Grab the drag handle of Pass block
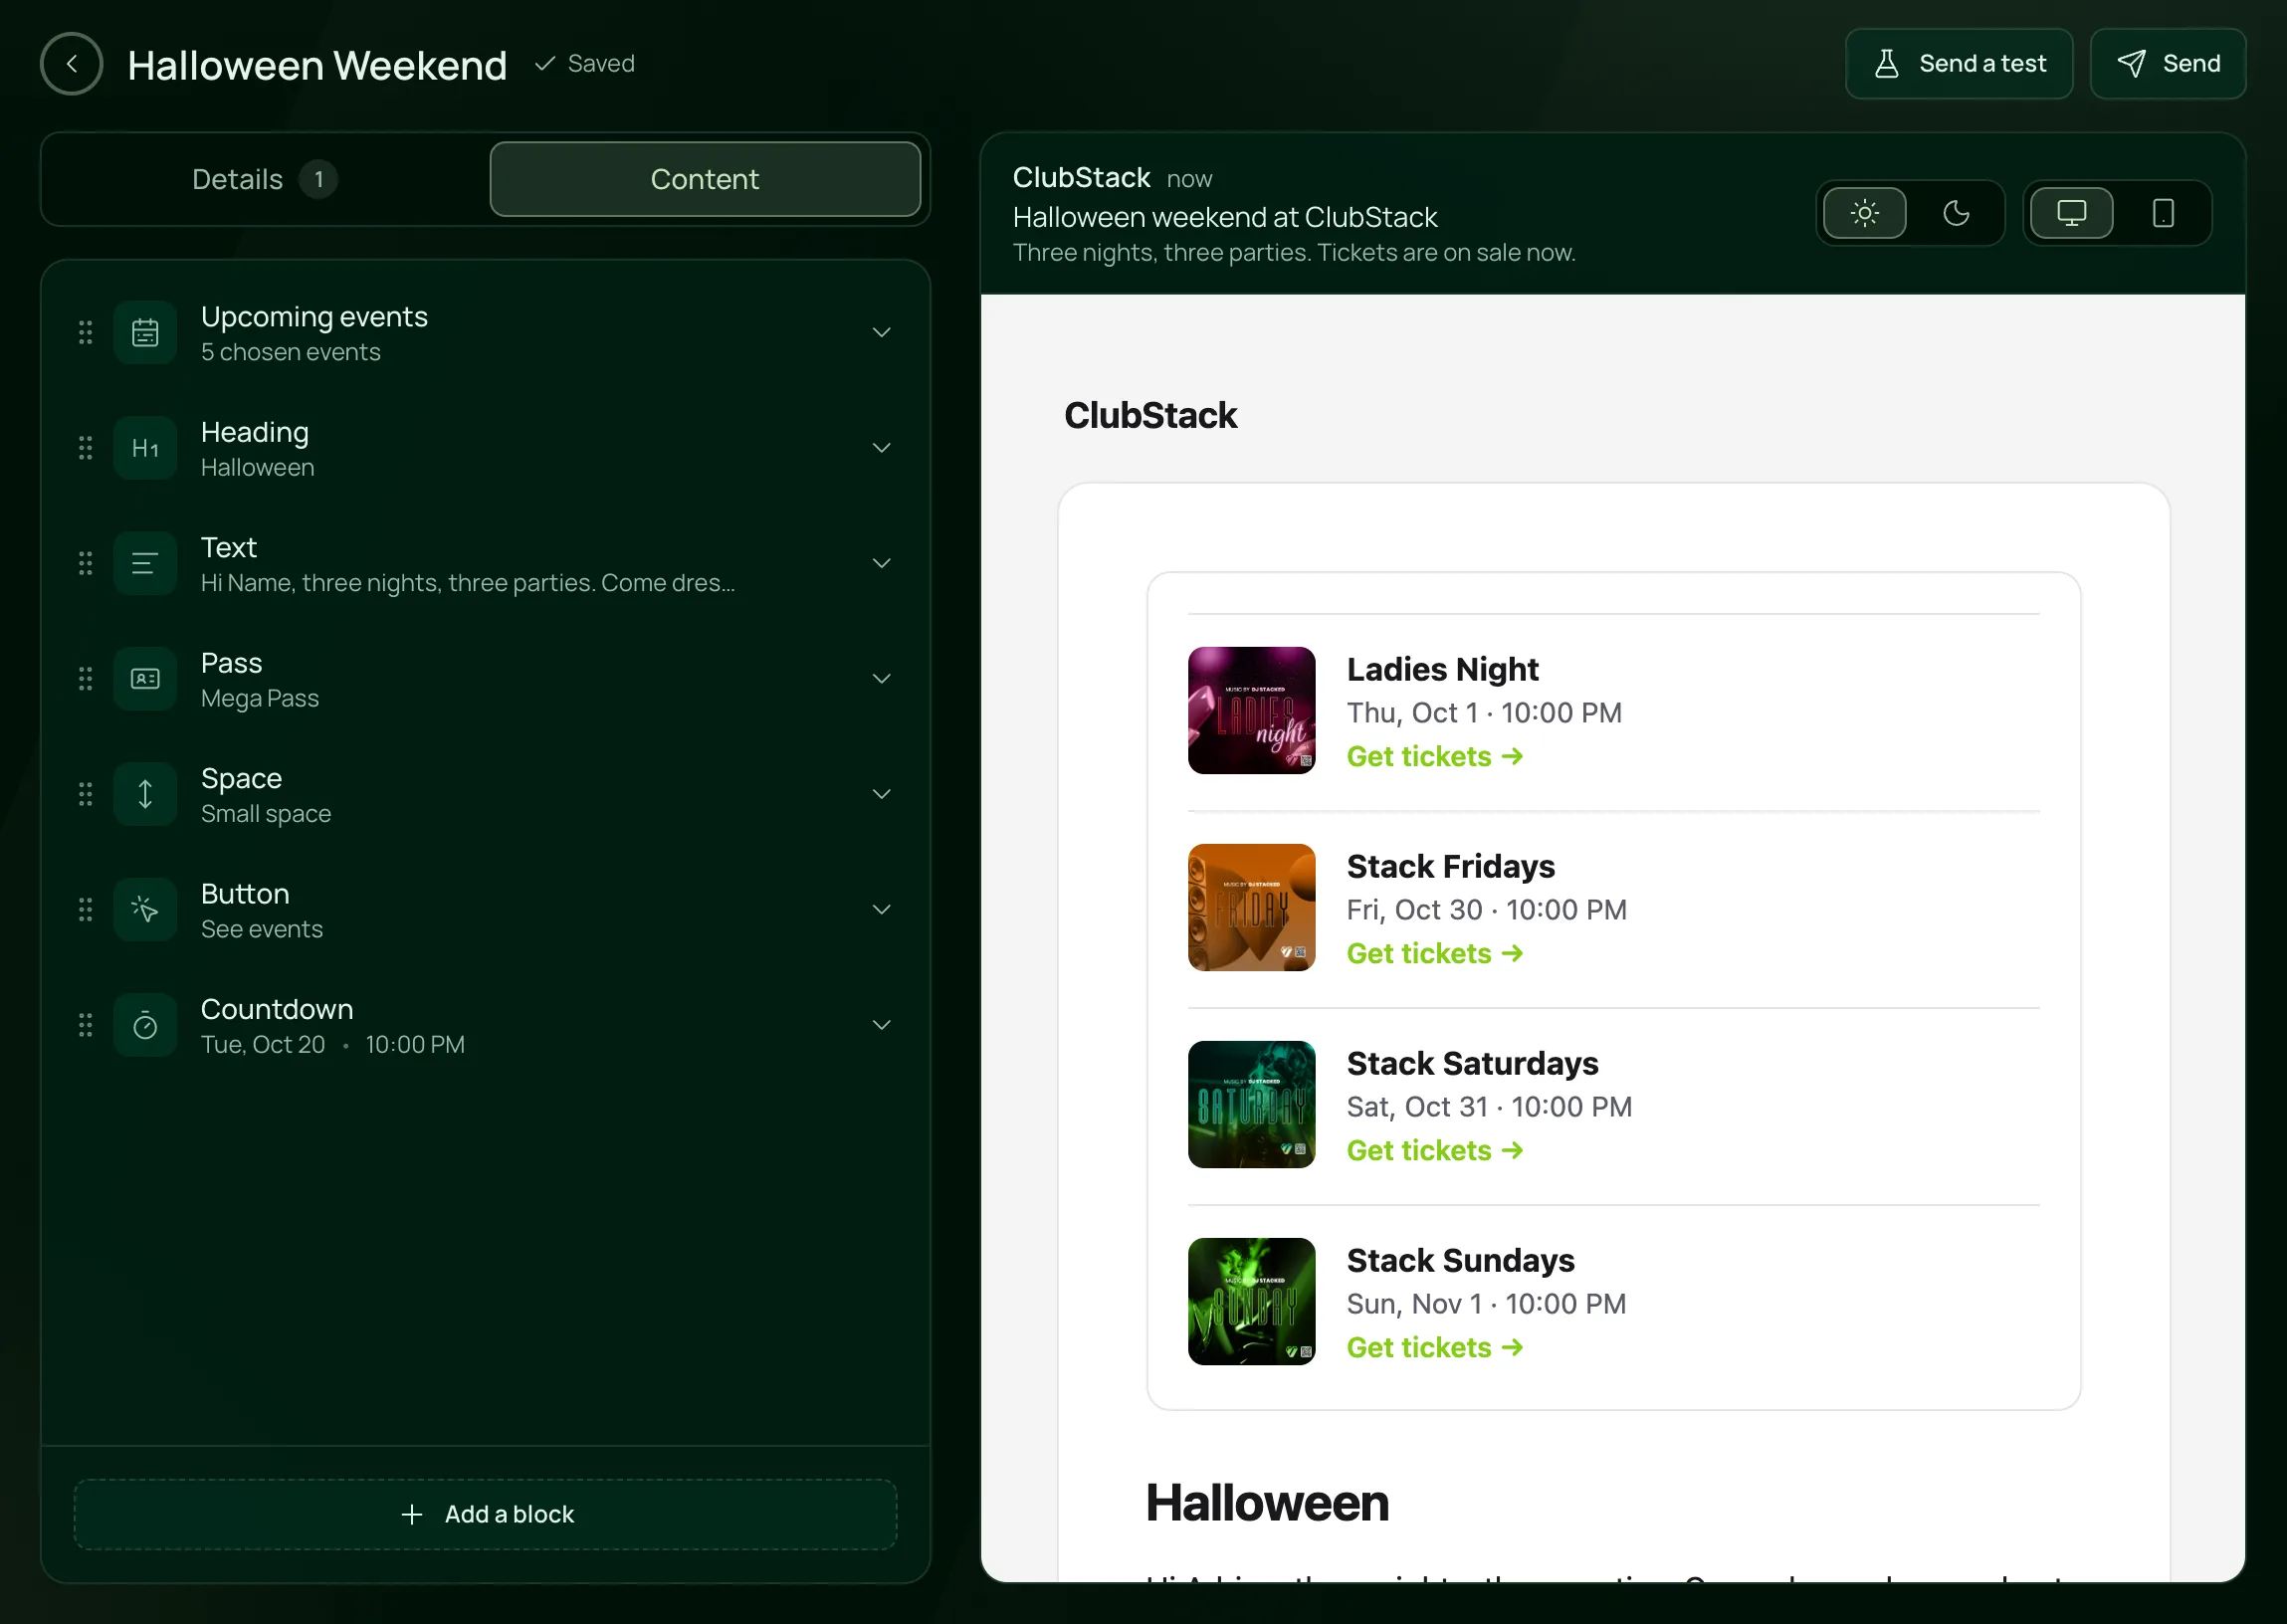The image size is (2287, 1624). (x=86, y=679)
